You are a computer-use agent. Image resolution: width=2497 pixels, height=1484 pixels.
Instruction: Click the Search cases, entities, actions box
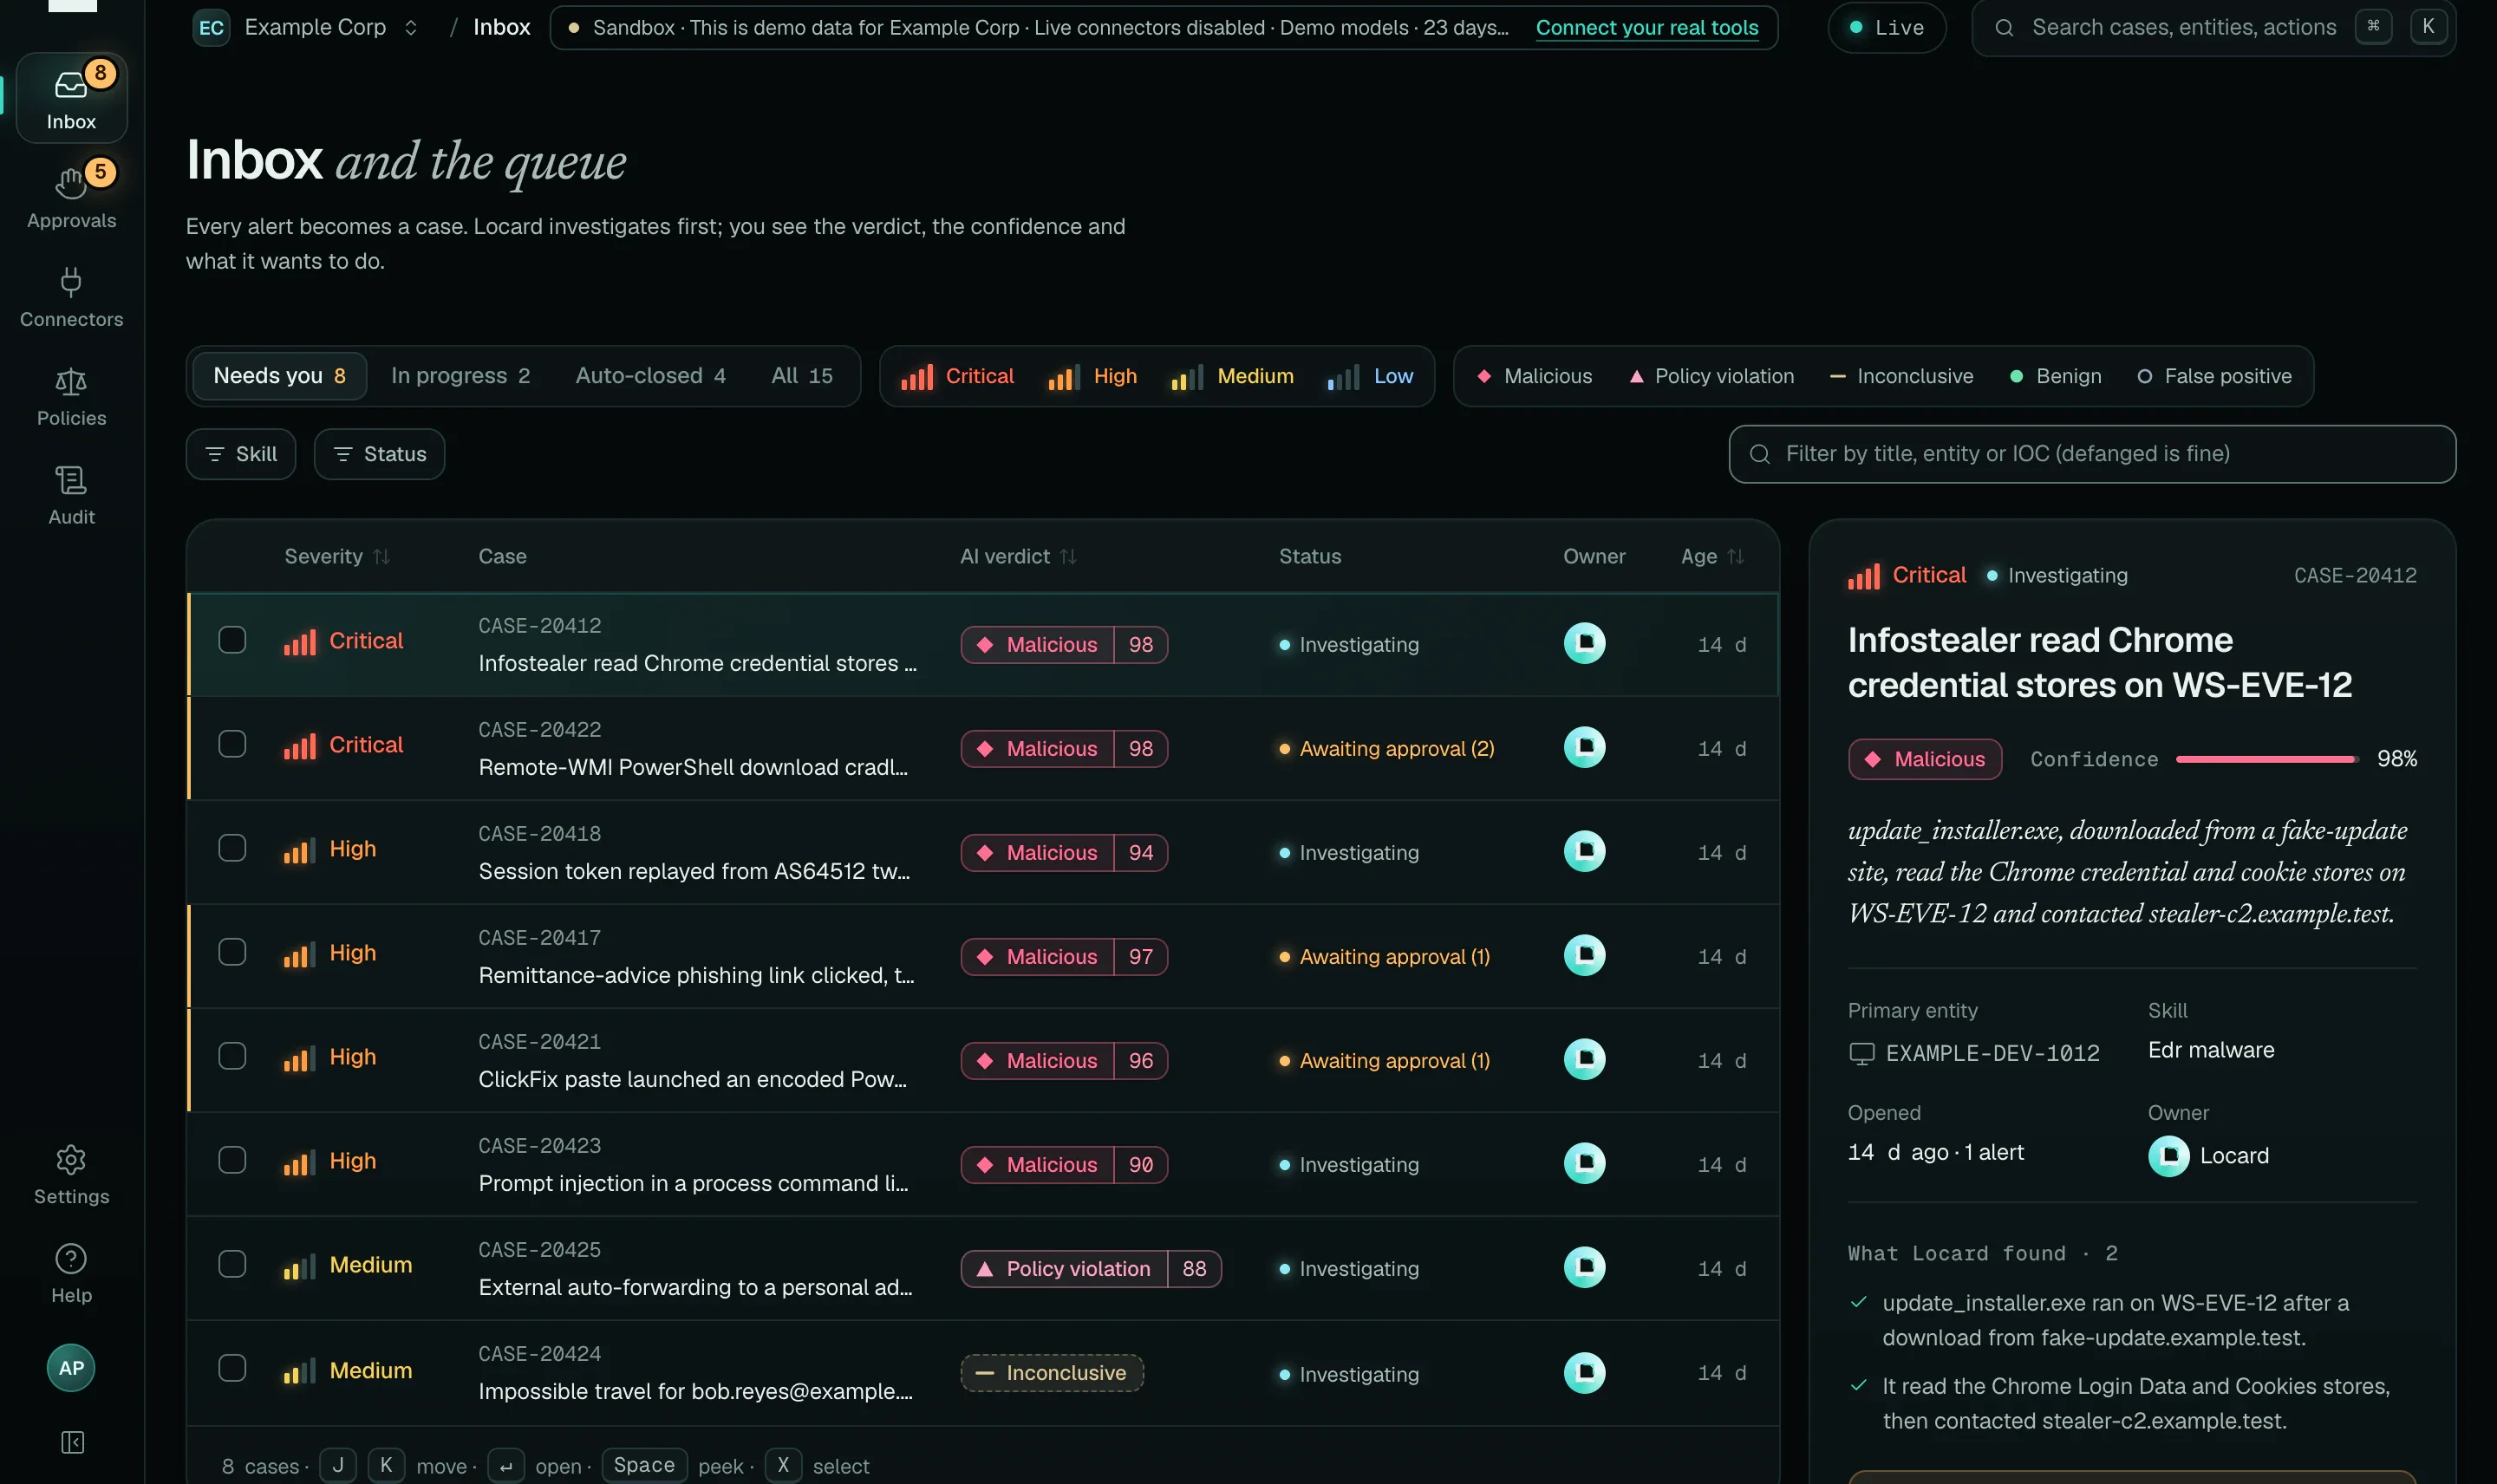point(2213,28)
